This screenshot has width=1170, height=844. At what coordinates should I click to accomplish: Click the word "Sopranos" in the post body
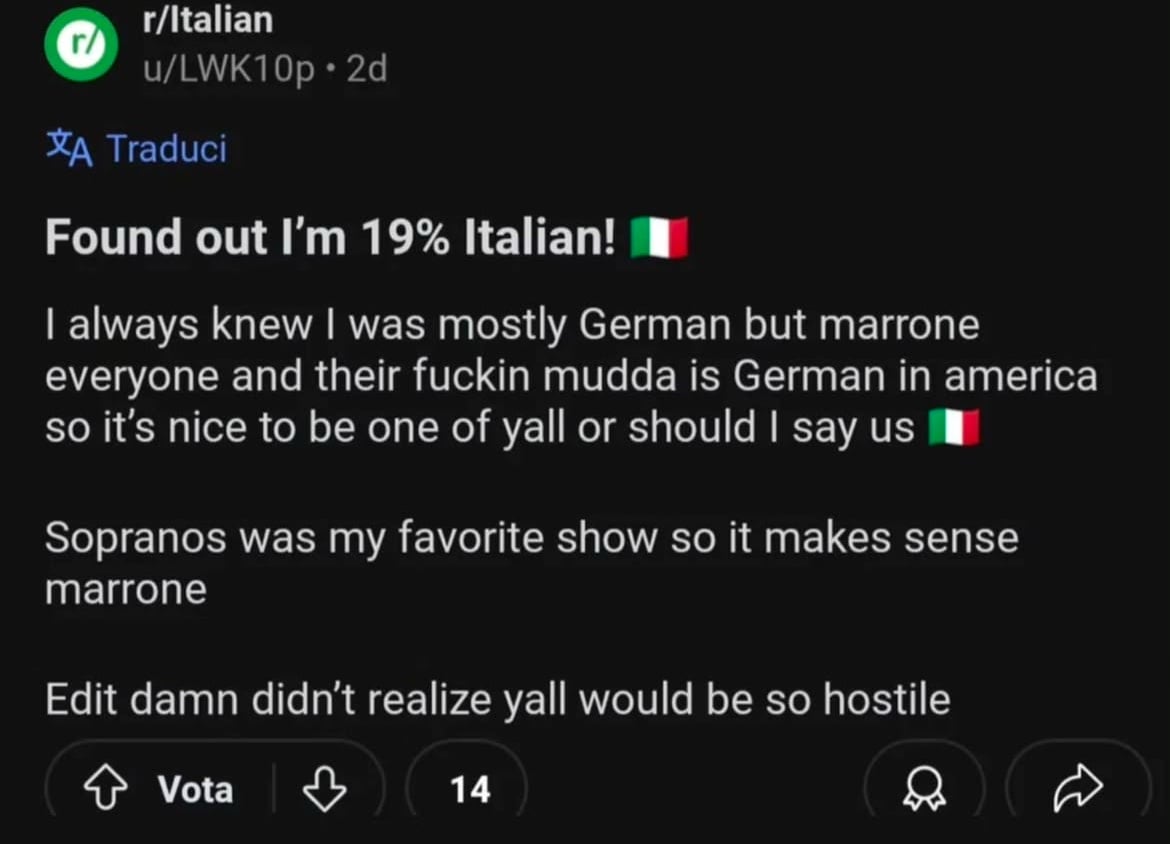point(135,538)
